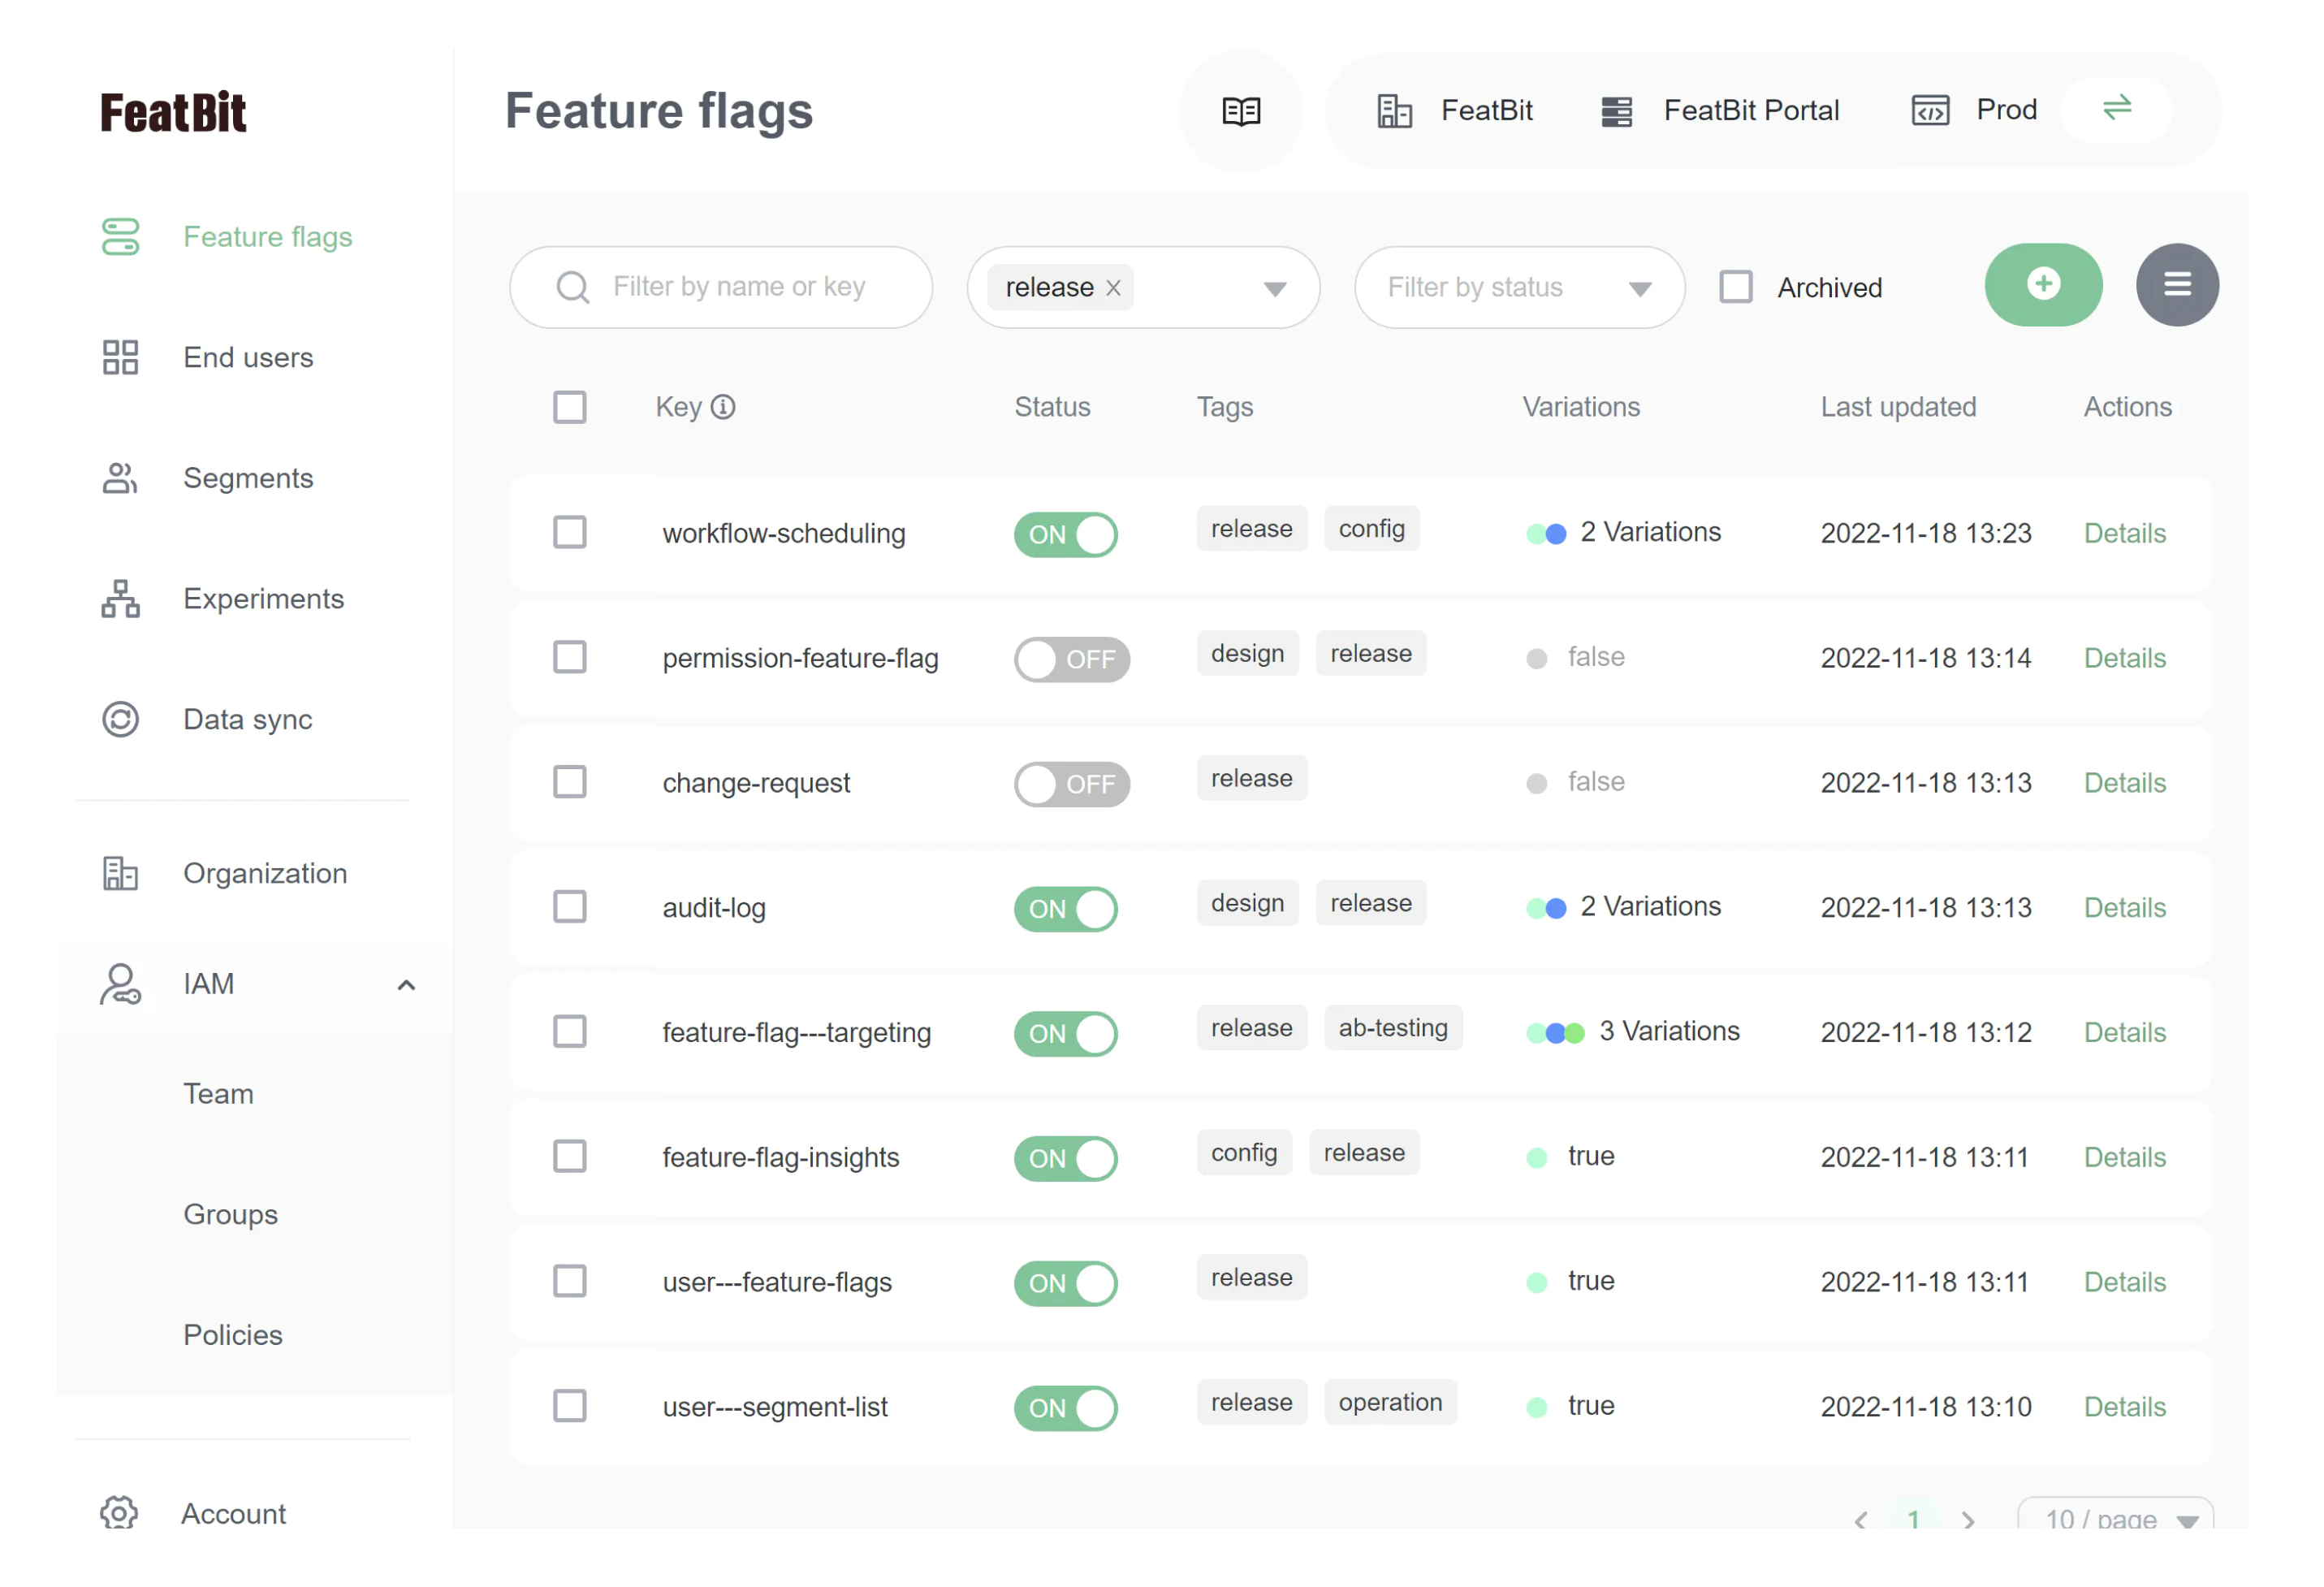Open Experiments in sidebar
This screenshot has width=2324, height=1587.
pyautogui.click(x=264, y=599)
